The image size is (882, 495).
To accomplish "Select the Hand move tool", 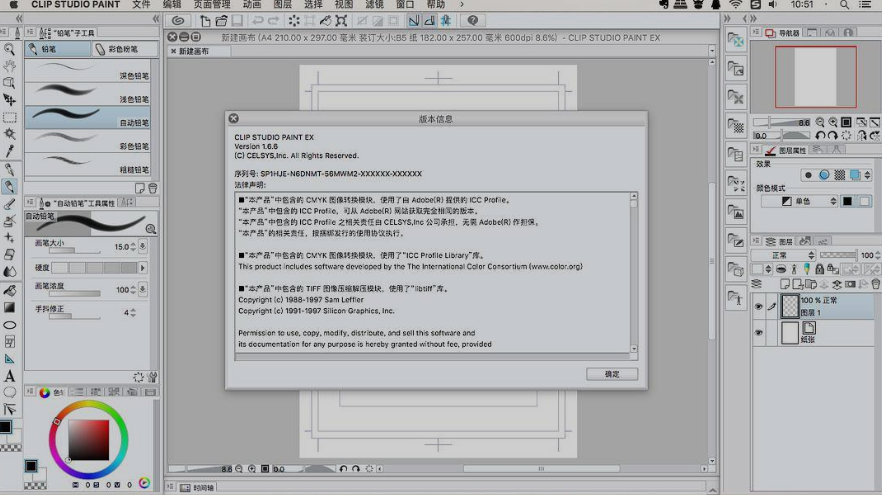I will [10, 66].
